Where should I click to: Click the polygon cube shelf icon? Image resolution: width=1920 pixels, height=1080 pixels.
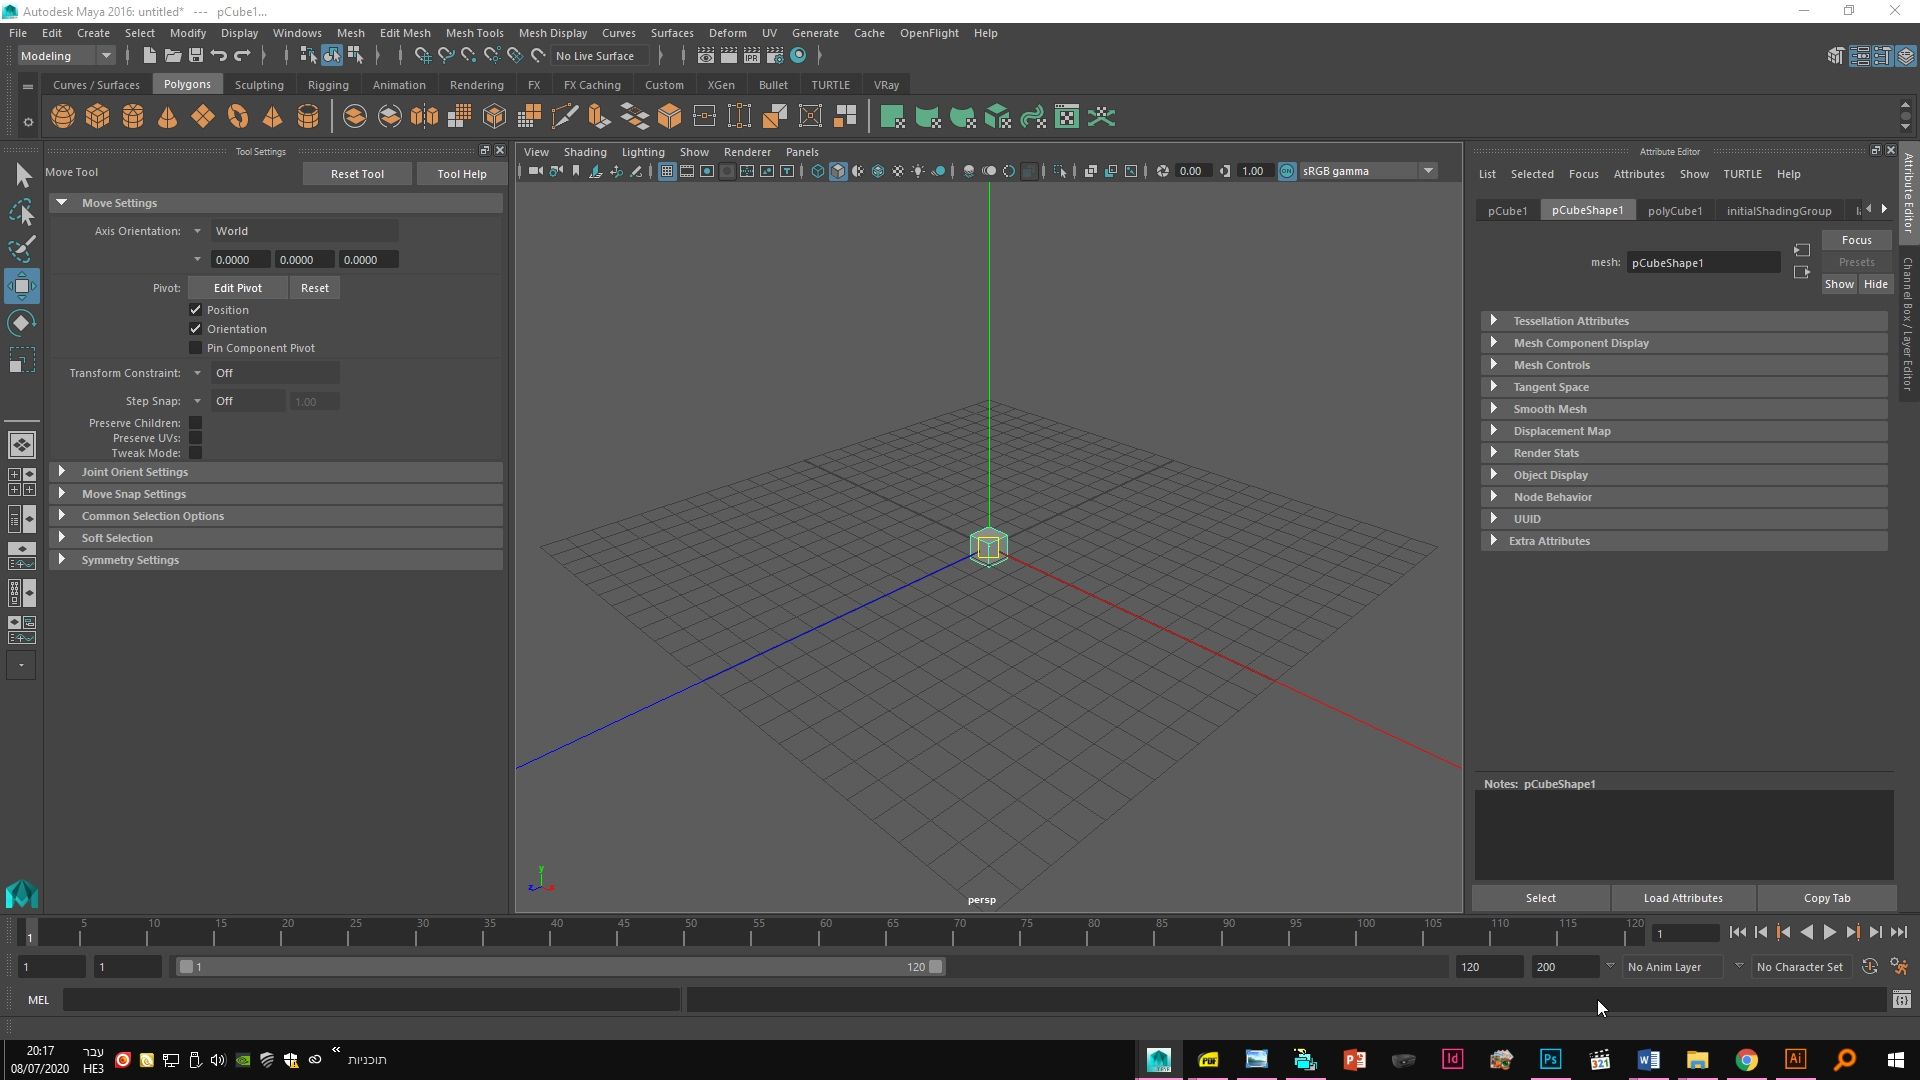click(x=98, y=117)
